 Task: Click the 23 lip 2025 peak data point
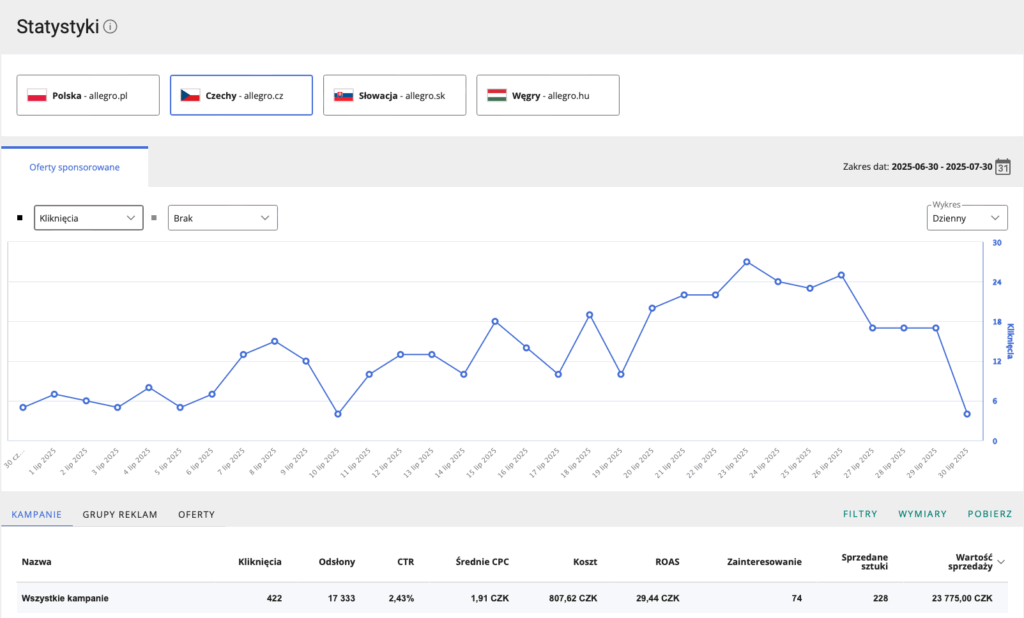(747, 262)
